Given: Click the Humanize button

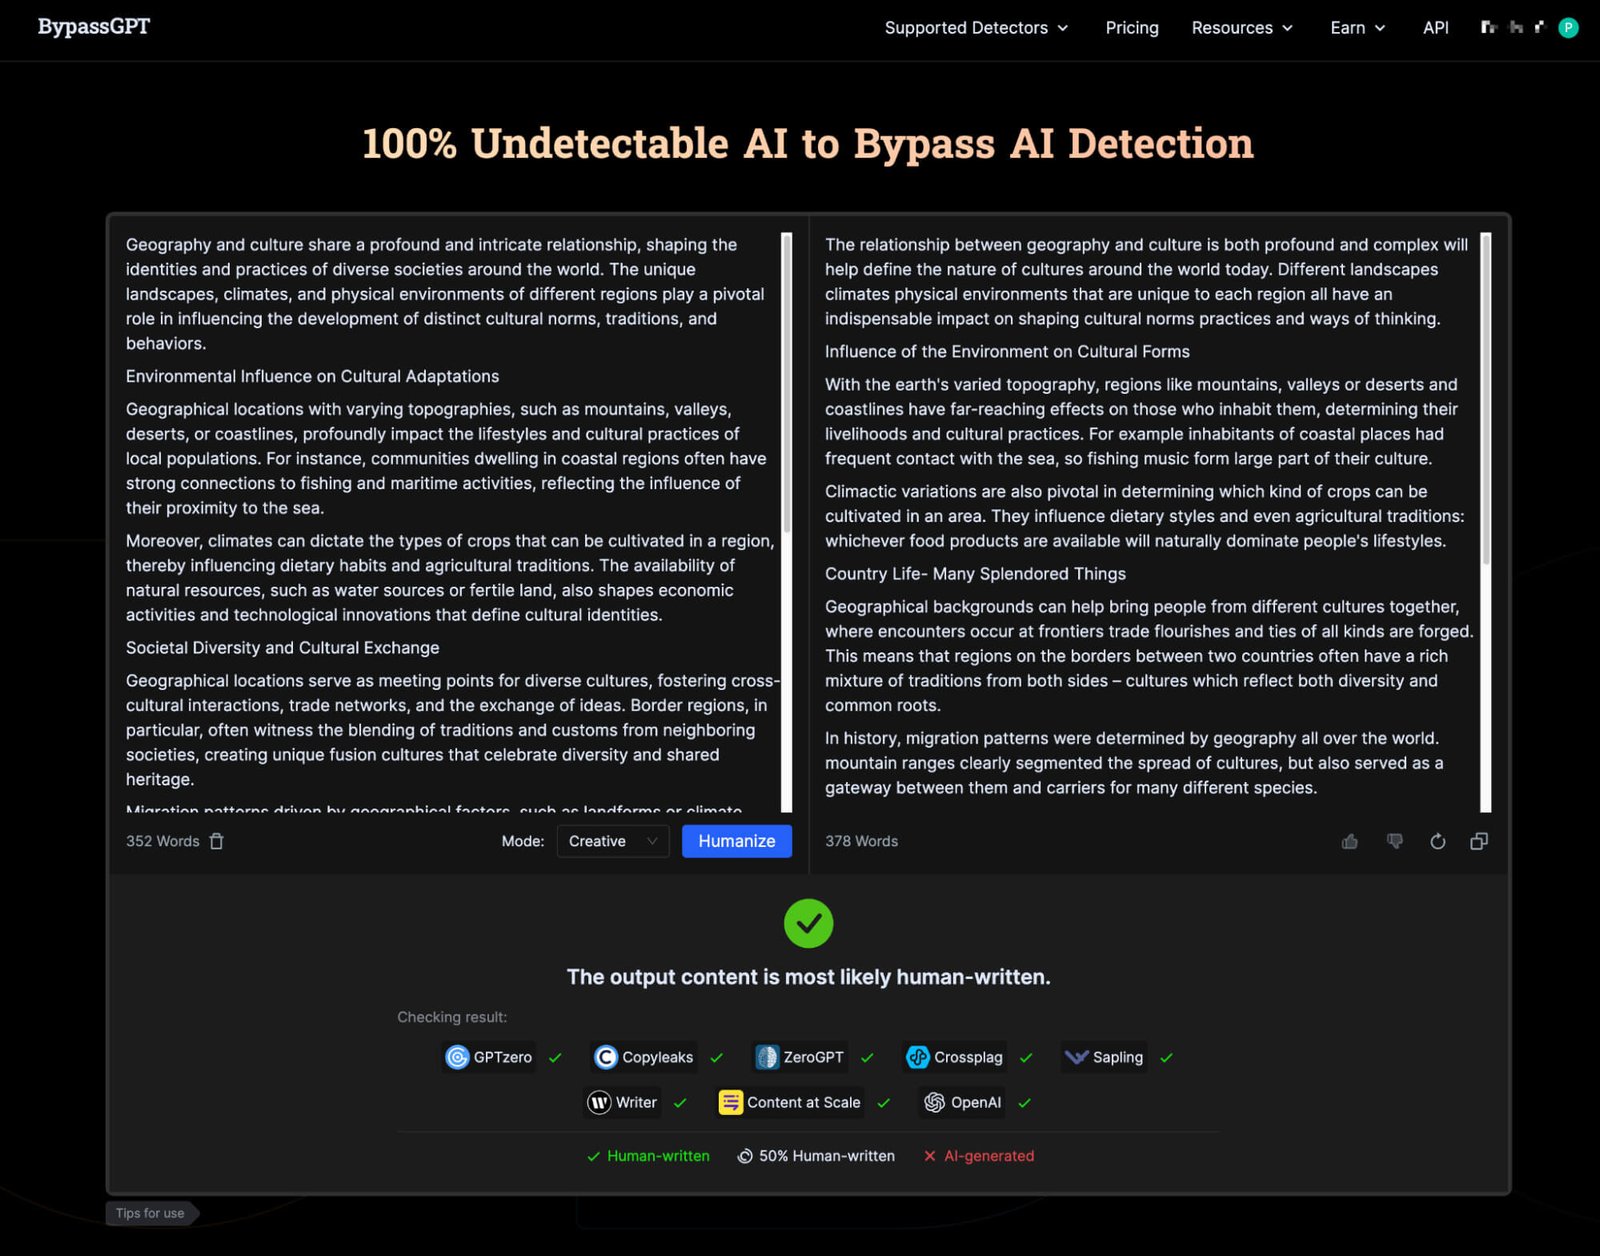Looking at the screenshot, I should click(736, 841).
